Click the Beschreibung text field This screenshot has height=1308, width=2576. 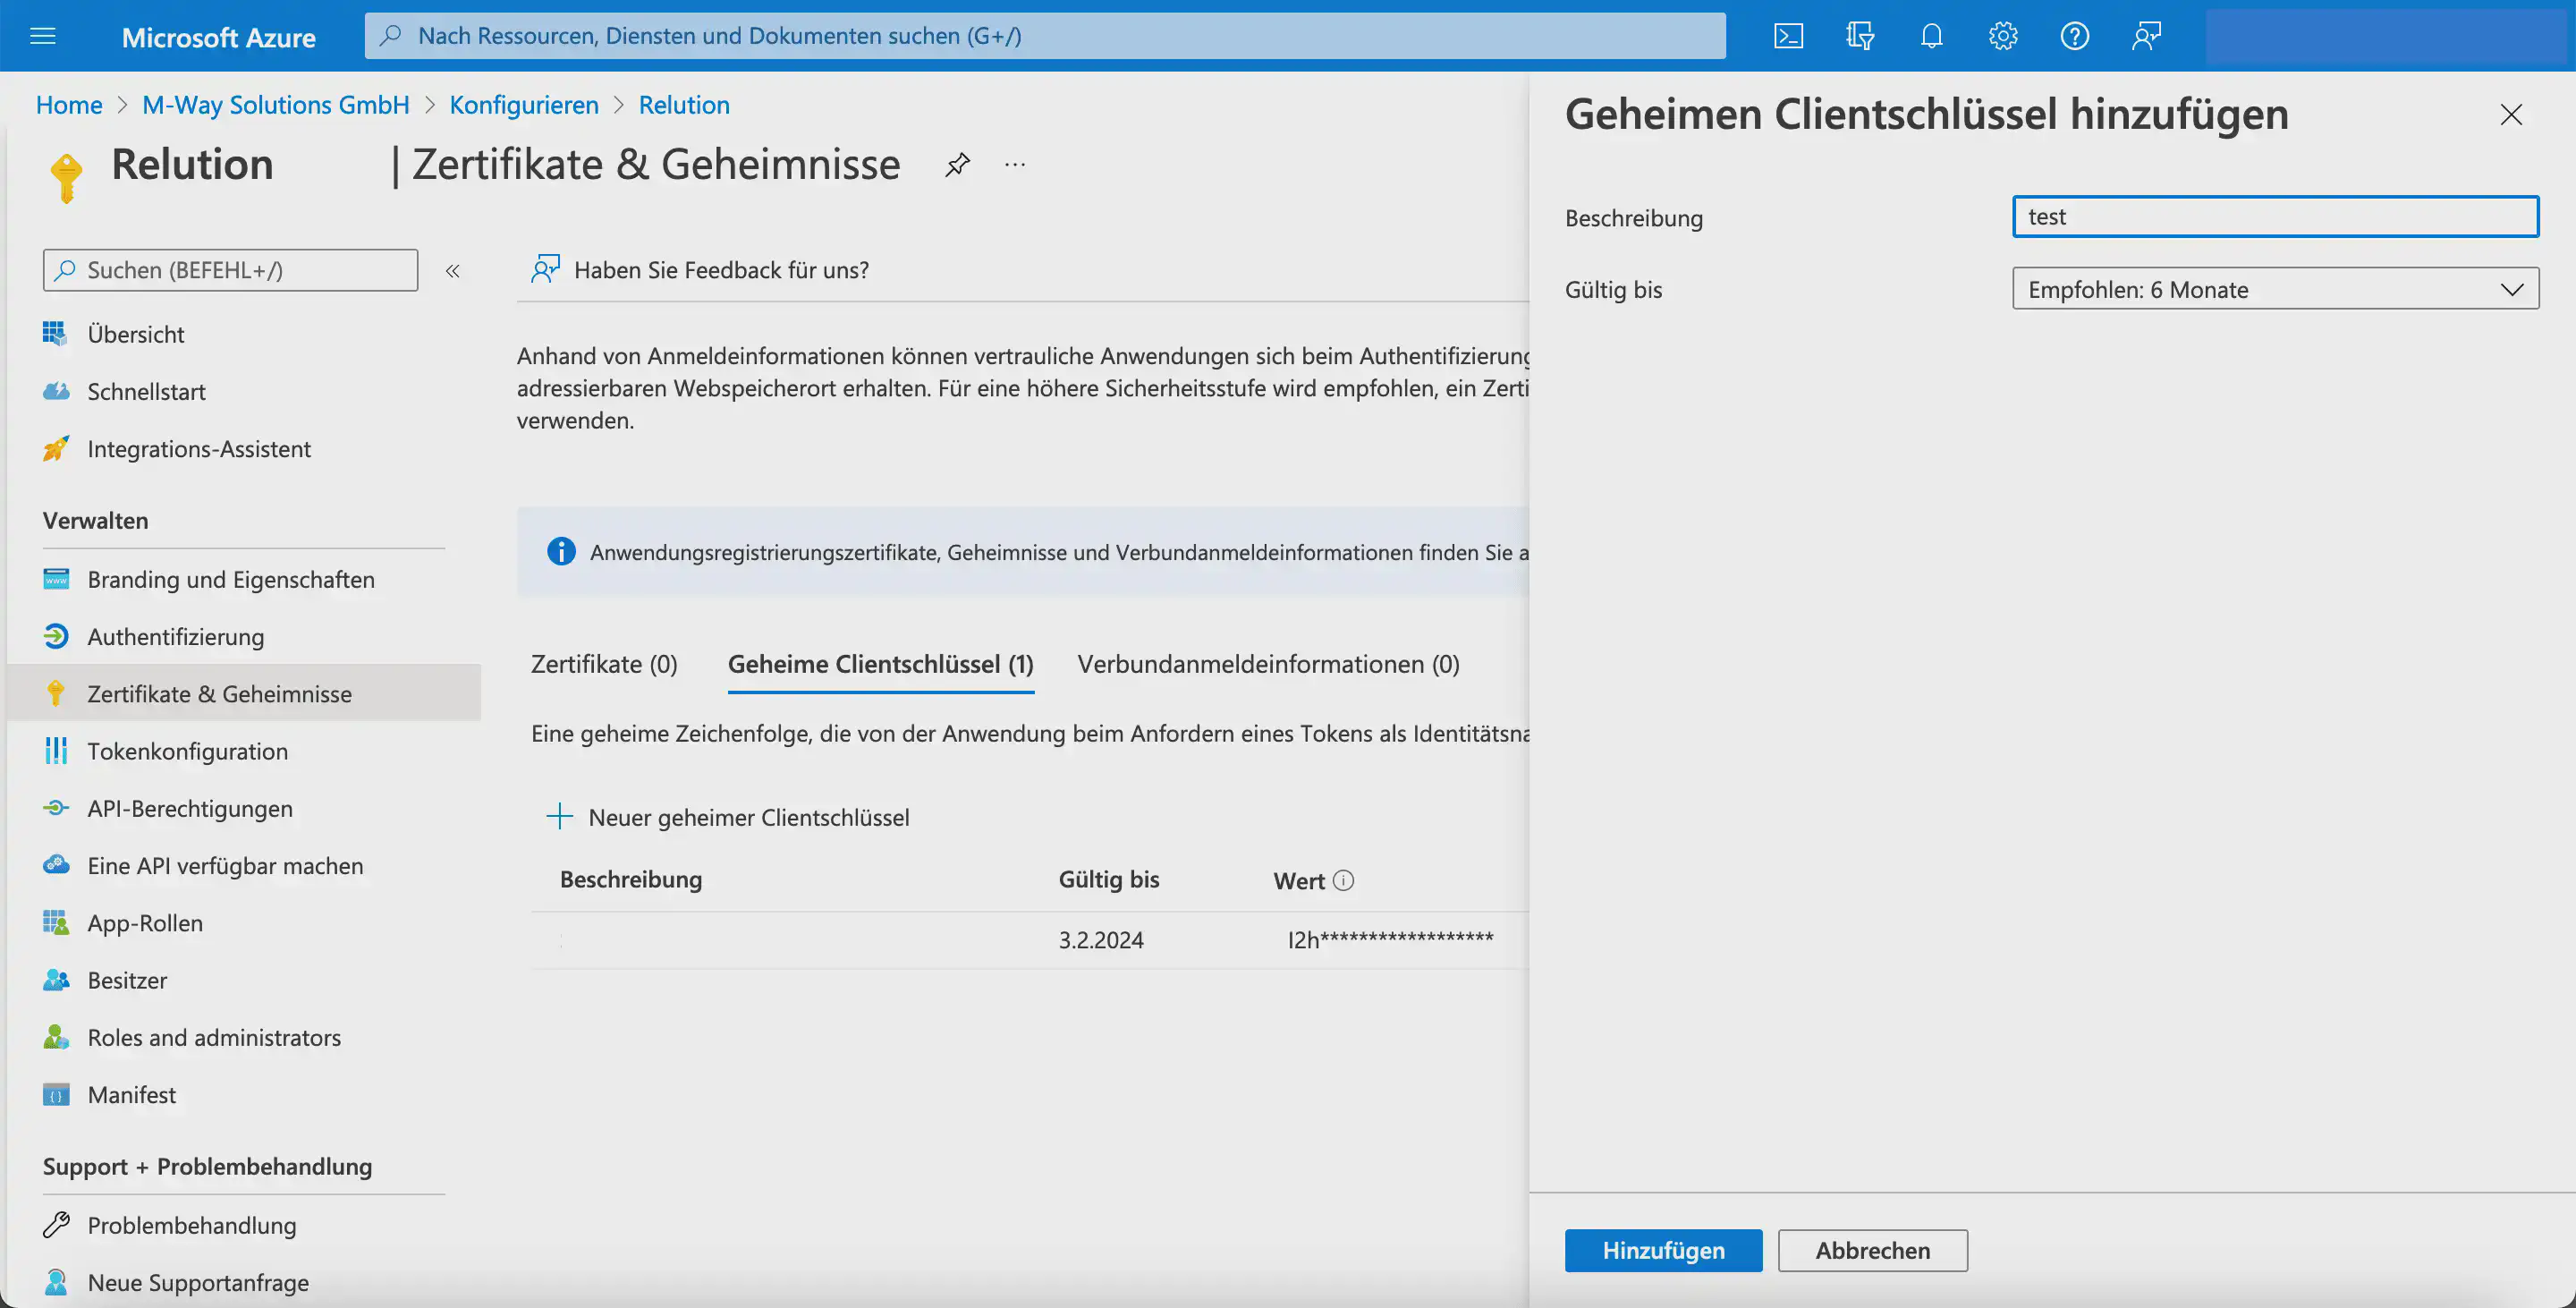2274,217
